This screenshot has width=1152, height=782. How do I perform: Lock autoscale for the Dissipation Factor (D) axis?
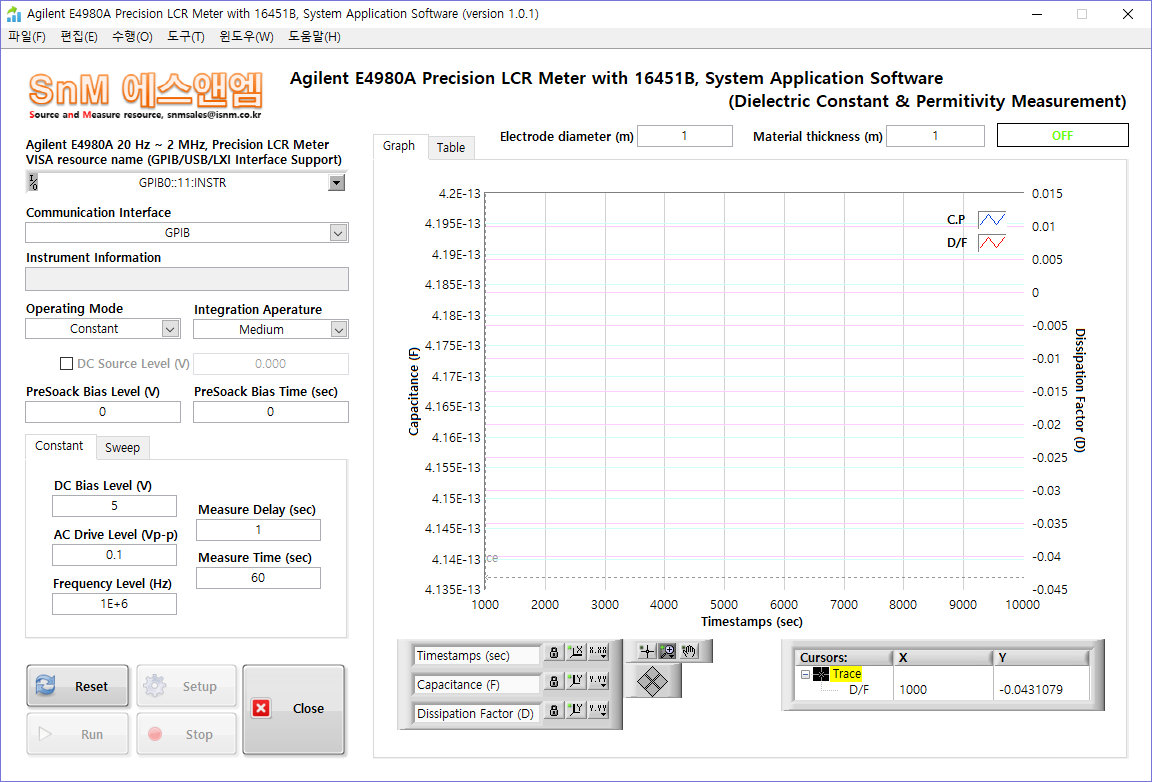[554, 711]
